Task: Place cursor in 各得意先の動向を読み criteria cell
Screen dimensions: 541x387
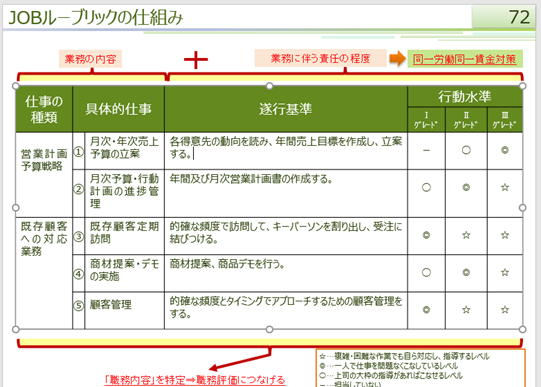Action: point(286,151)
